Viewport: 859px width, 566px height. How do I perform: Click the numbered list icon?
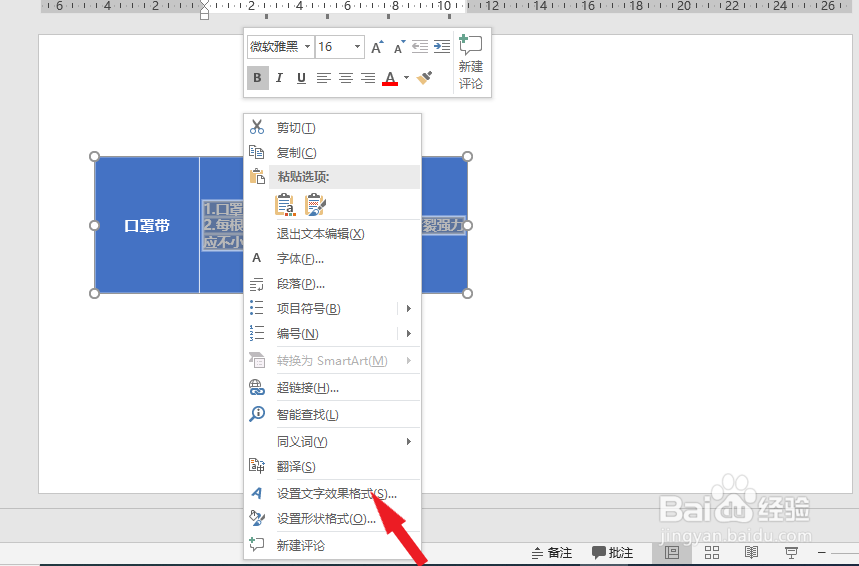point(256,333)
